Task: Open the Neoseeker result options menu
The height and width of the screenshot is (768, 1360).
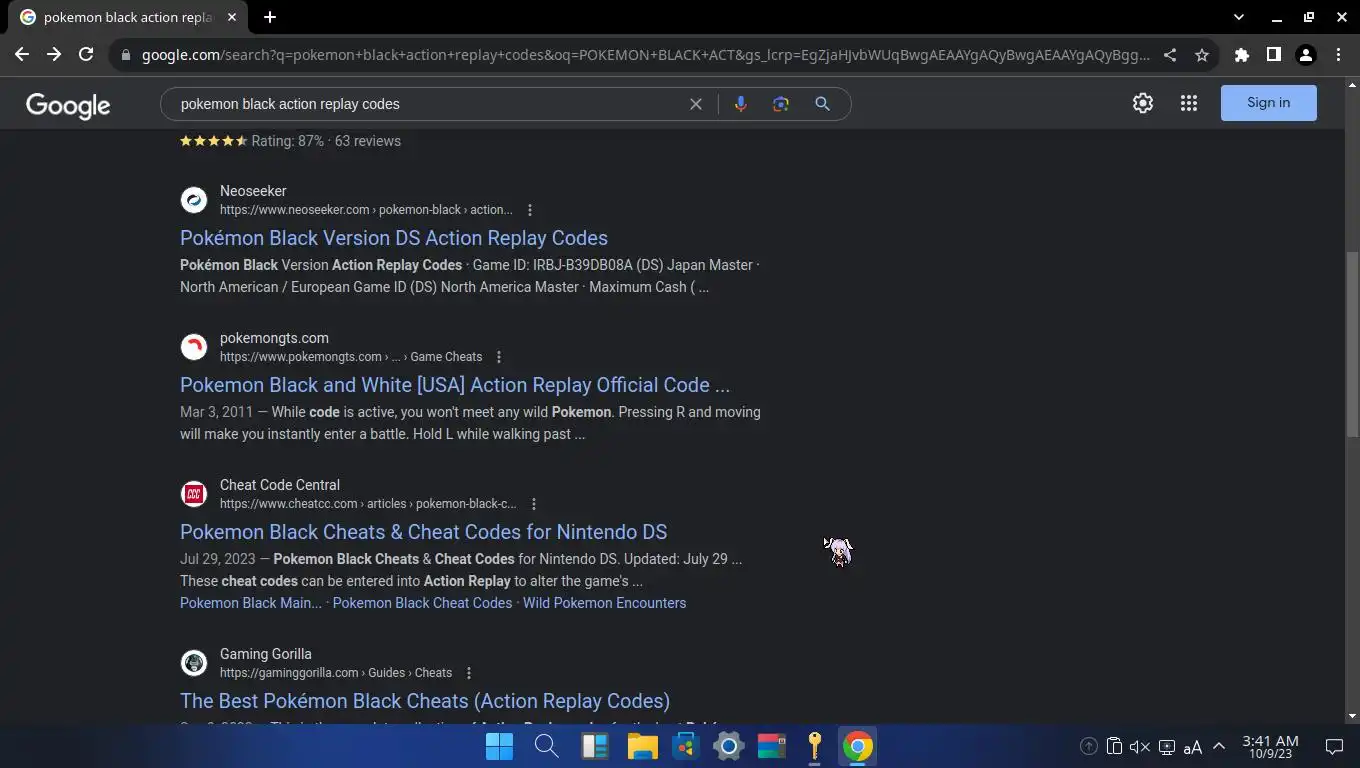Action: click(530, 210)
